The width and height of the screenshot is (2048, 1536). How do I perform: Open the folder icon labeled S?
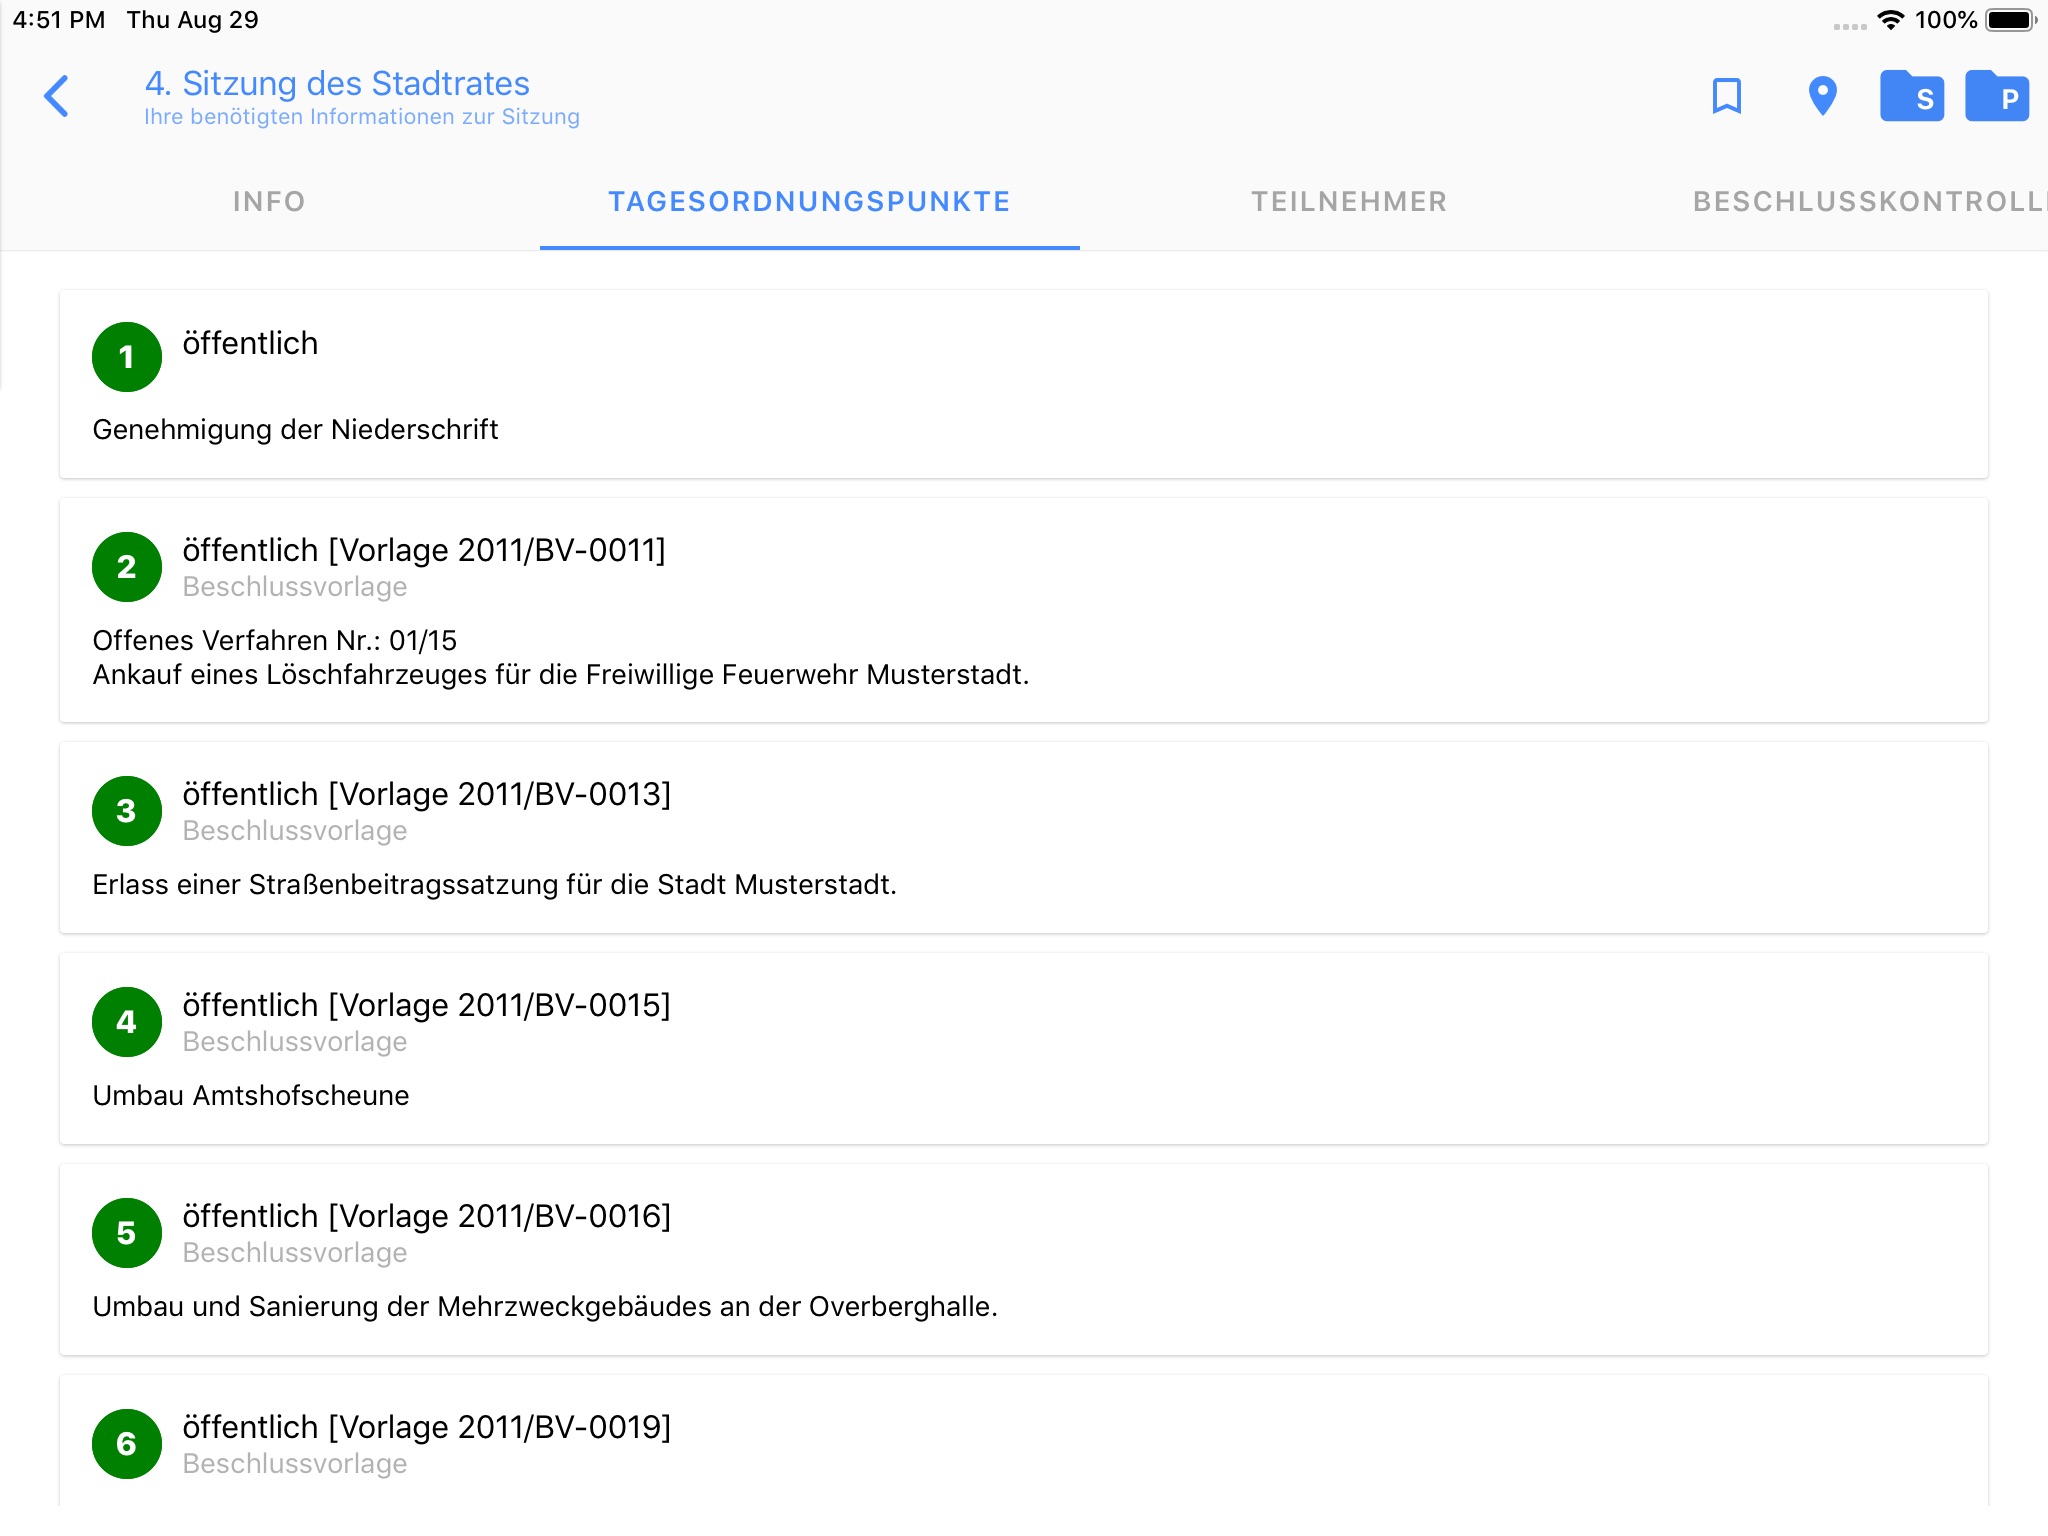pos(1911,97)
